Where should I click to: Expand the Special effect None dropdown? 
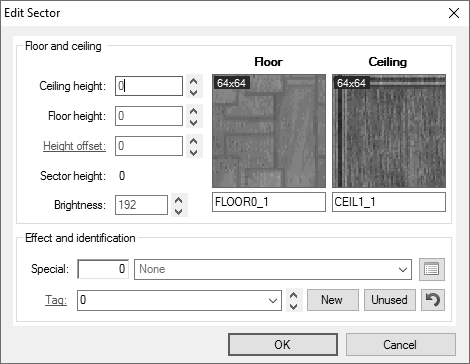(x=403, y=269)
